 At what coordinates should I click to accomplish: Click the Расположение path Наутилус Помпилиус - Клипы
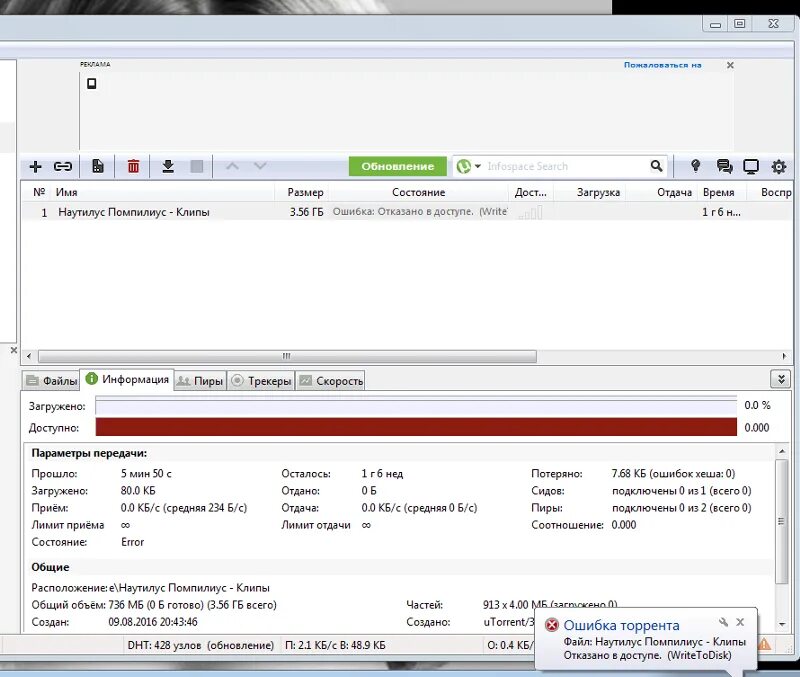(x=189, y=588)
